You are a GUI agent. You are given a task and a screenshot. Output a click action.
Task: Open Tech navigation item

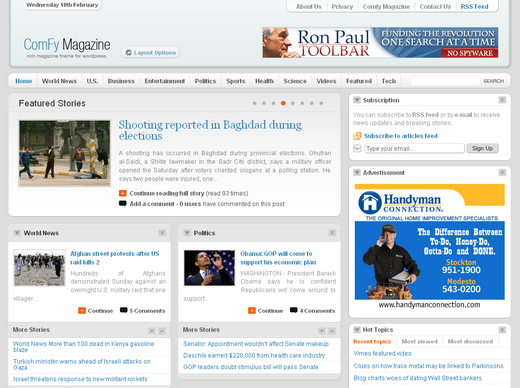coord(389,81)
